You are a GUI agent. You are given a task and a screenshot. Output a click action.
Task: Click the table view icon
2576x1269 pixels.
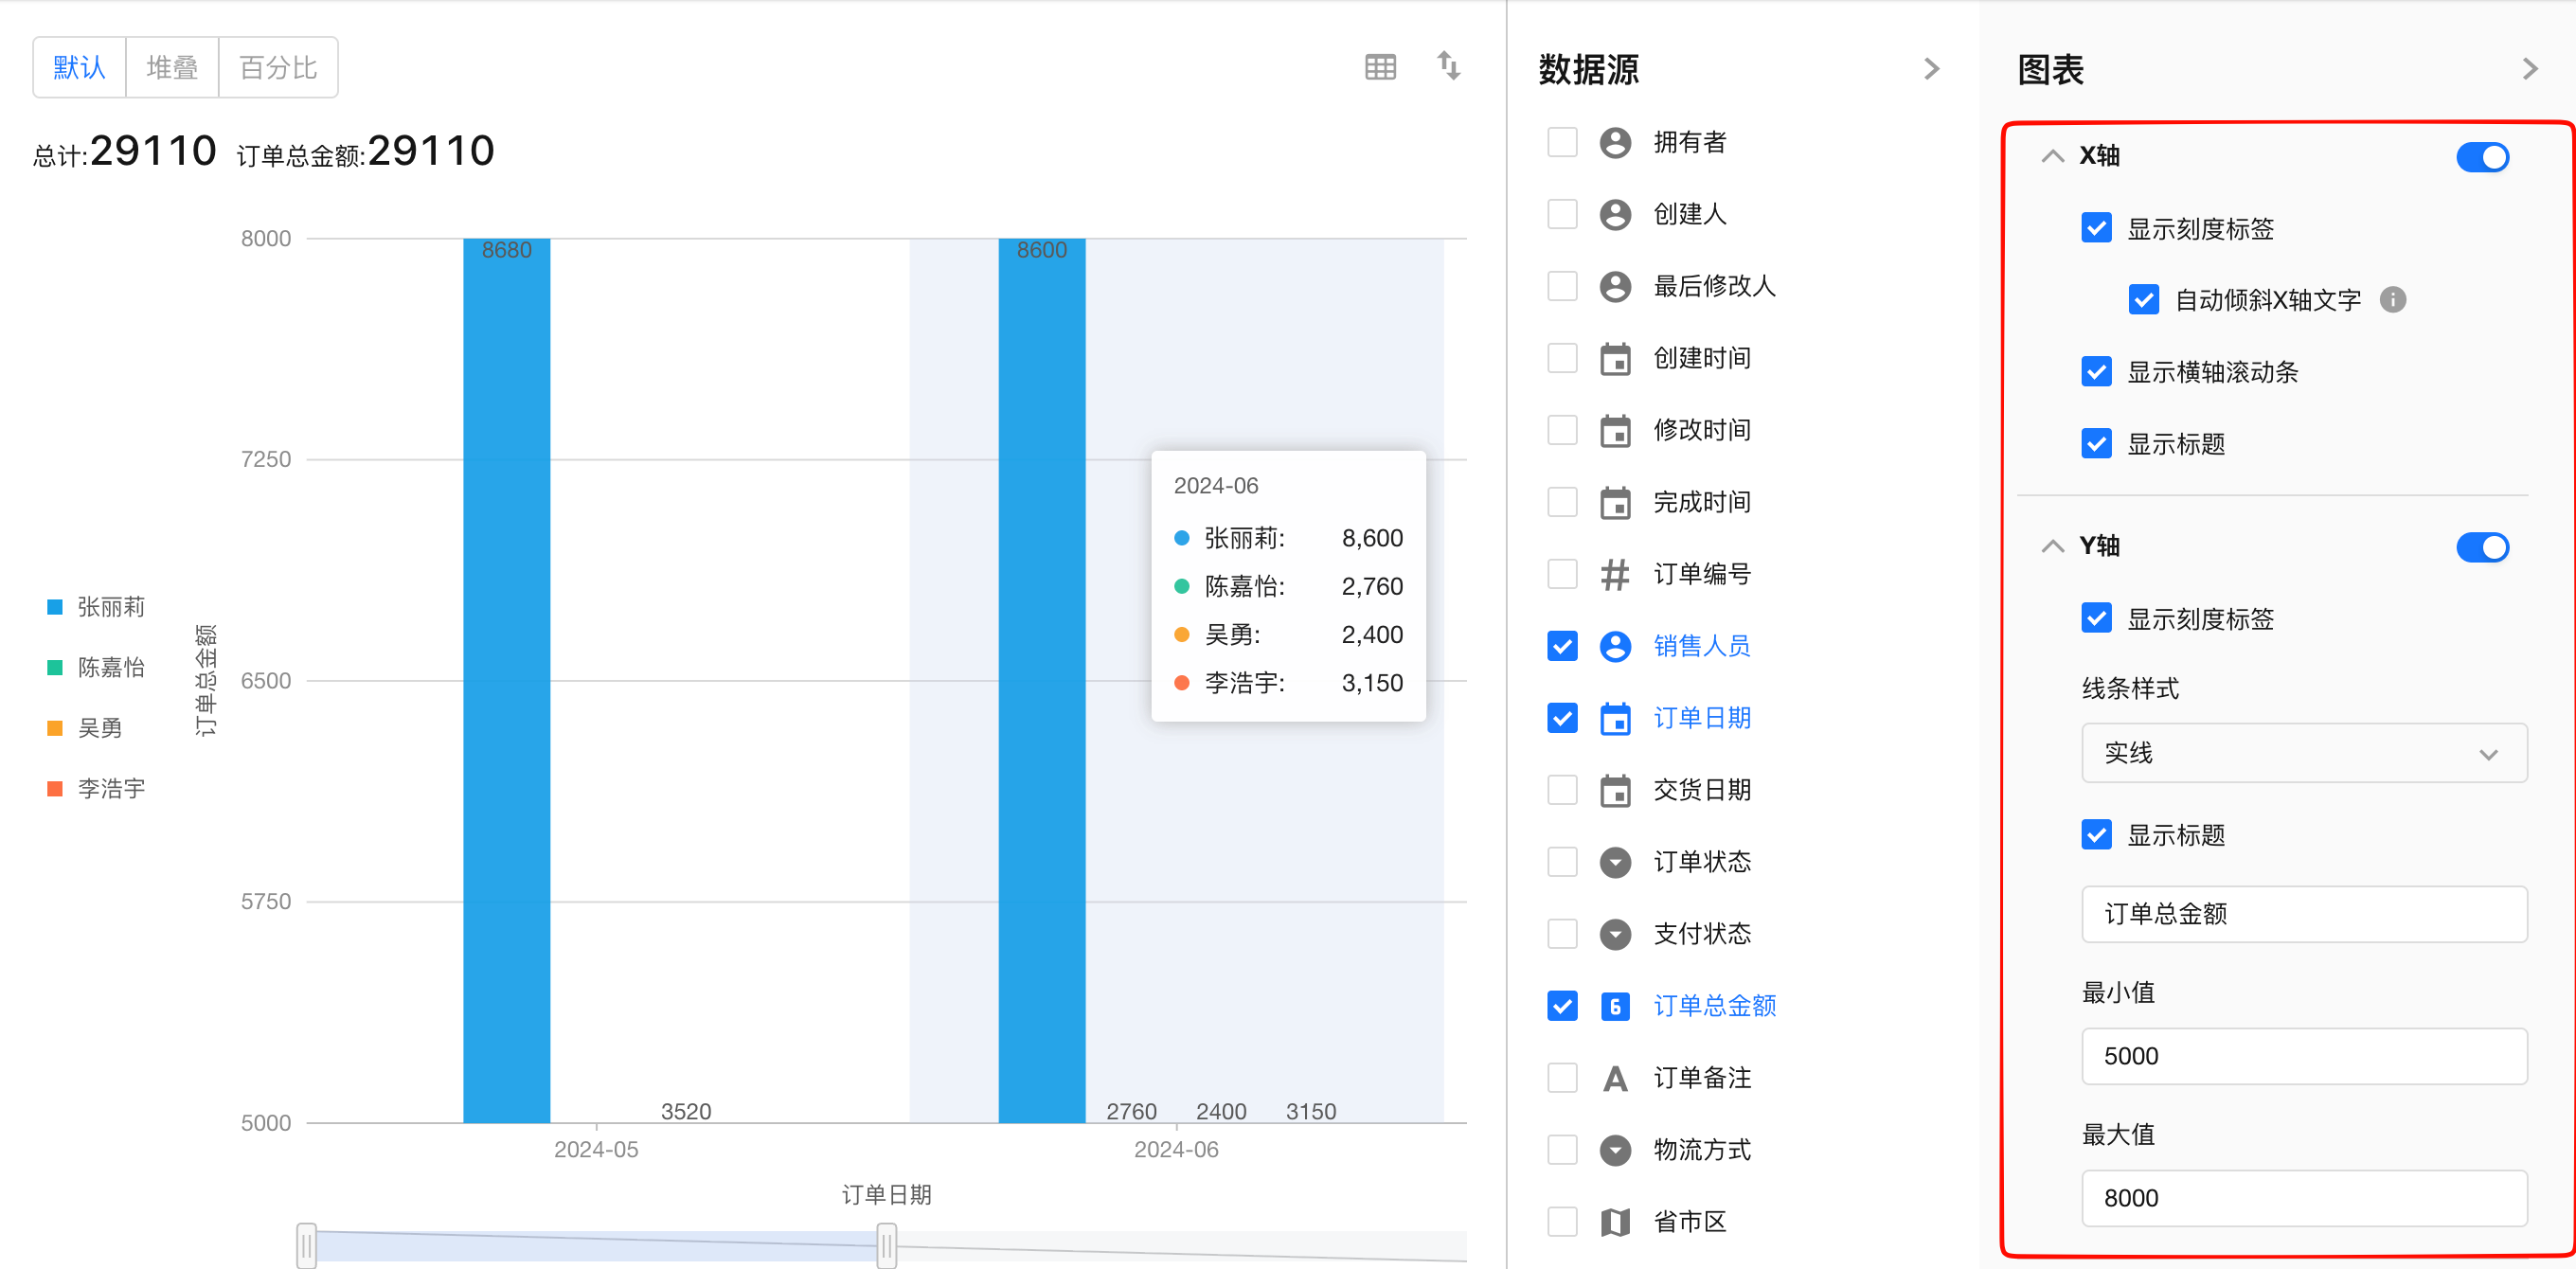tap(1380, 67)
